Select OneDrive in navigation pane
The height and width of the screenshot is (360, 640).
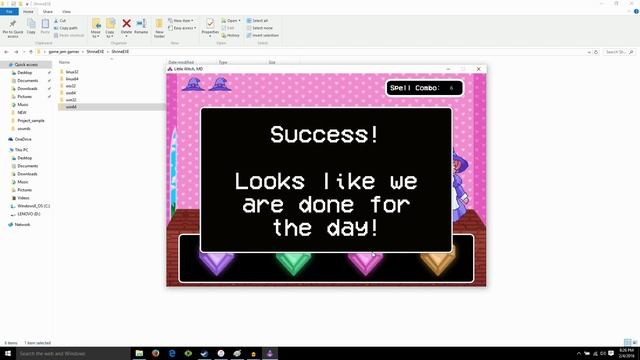coord(23,139)
